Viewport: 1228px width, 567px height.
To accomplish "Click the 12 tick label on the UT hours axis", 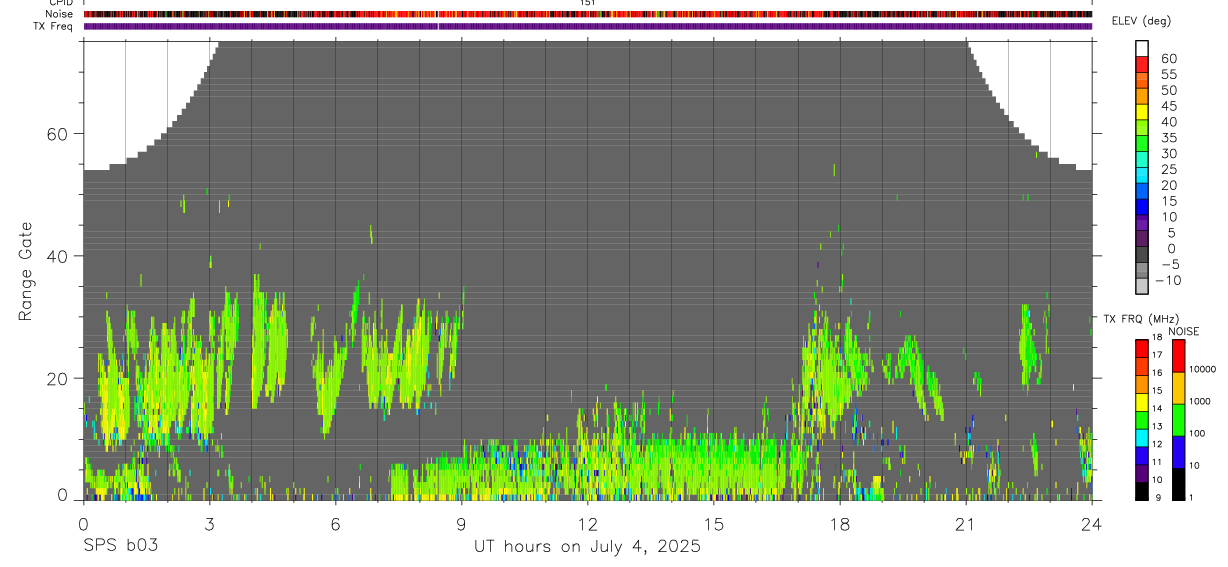I will (587, 524).
